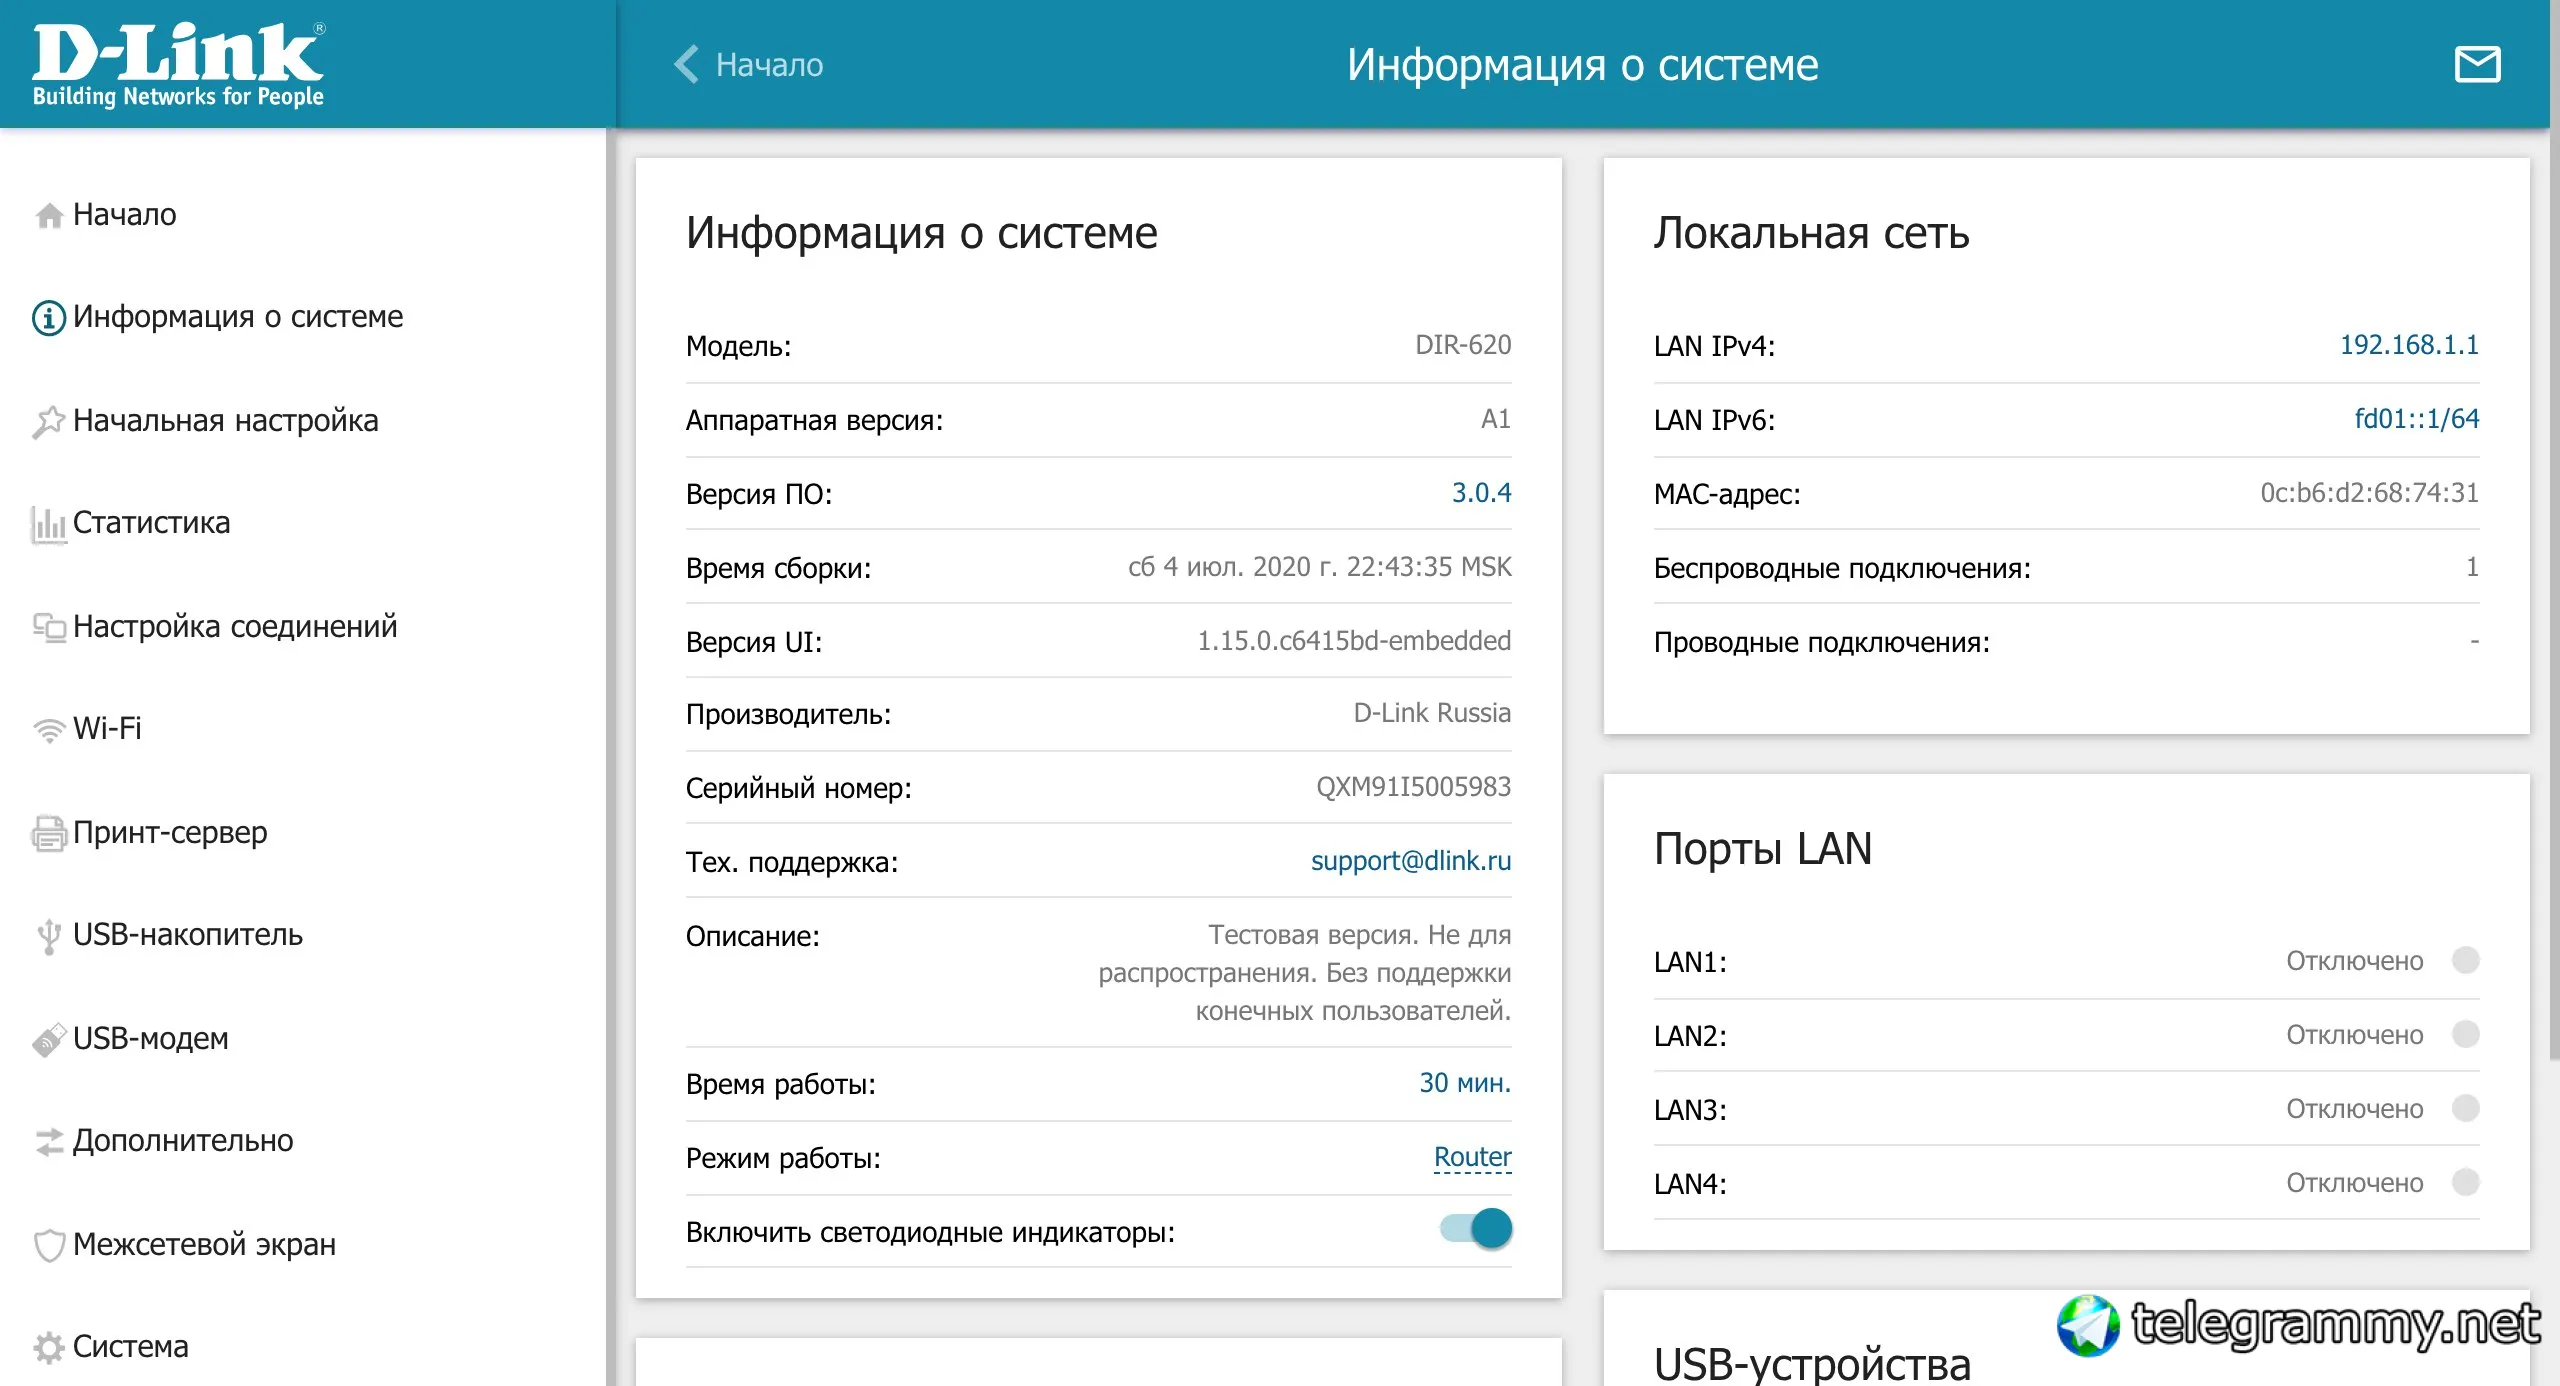The height and width of the screenshot is (1386, 2560).
Task: Click the USB icon for USB-накопитель
Action: pyautogui.click(x=49, y=936)
